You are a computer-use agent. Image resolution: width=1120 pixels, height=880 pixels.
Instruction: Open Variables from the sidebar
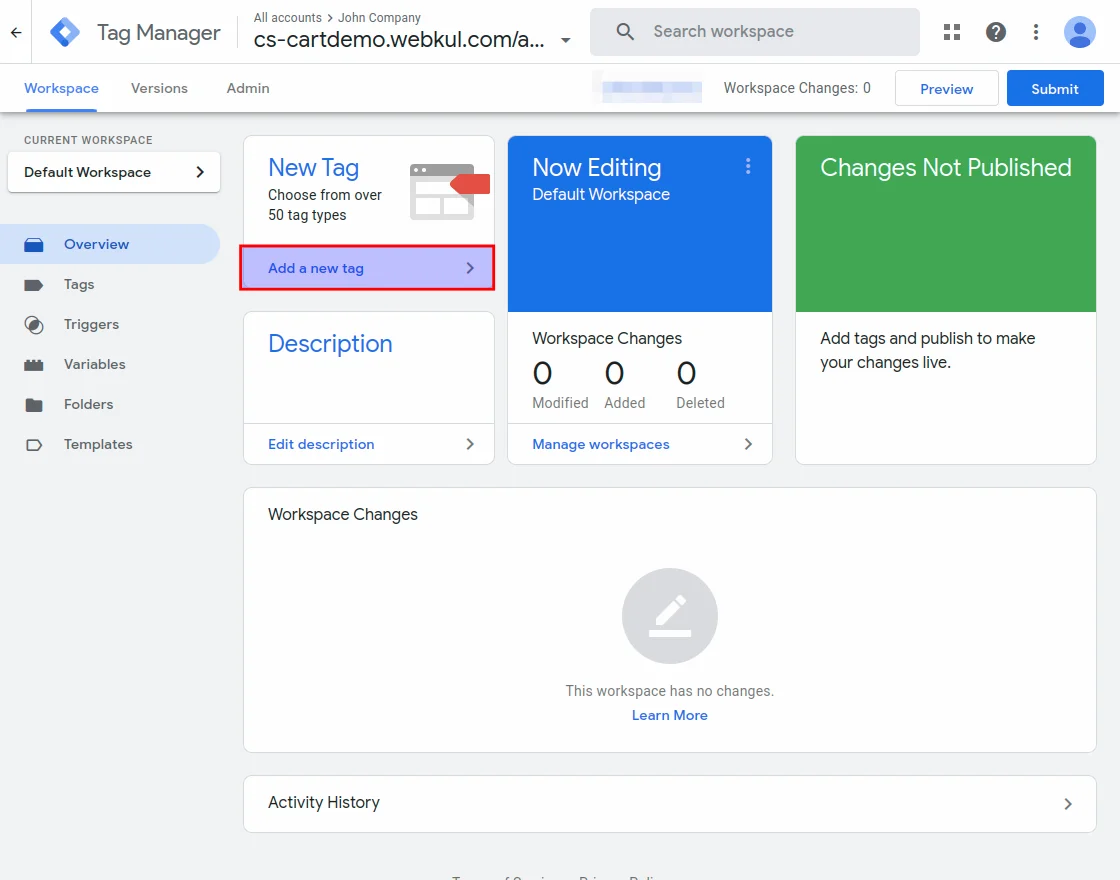pos(94,365)
